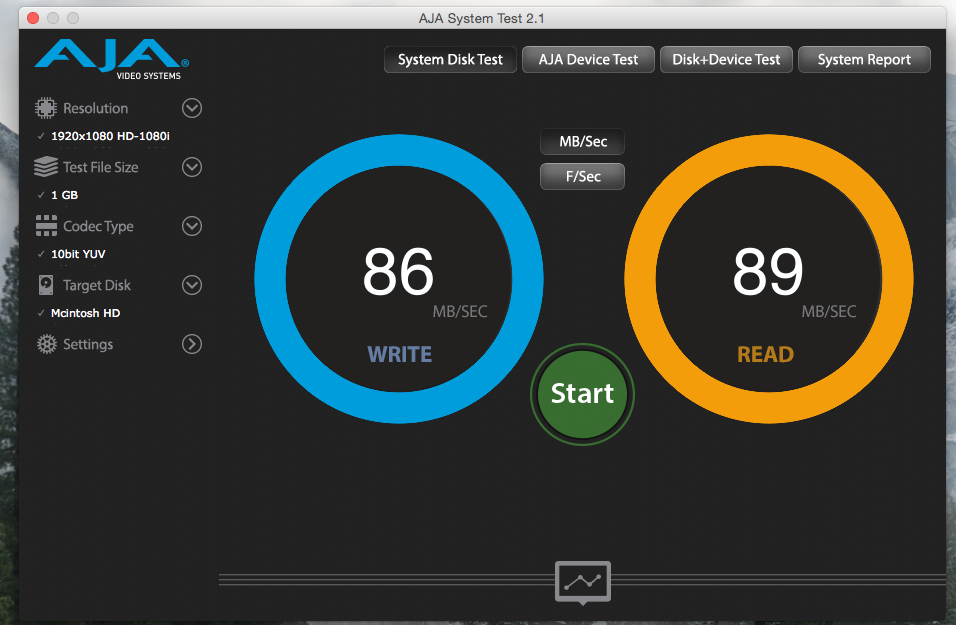The width and height of the screenshot is (956, 625).
Task: Select MB/Sec units
Action: click(x=582, y=141)
